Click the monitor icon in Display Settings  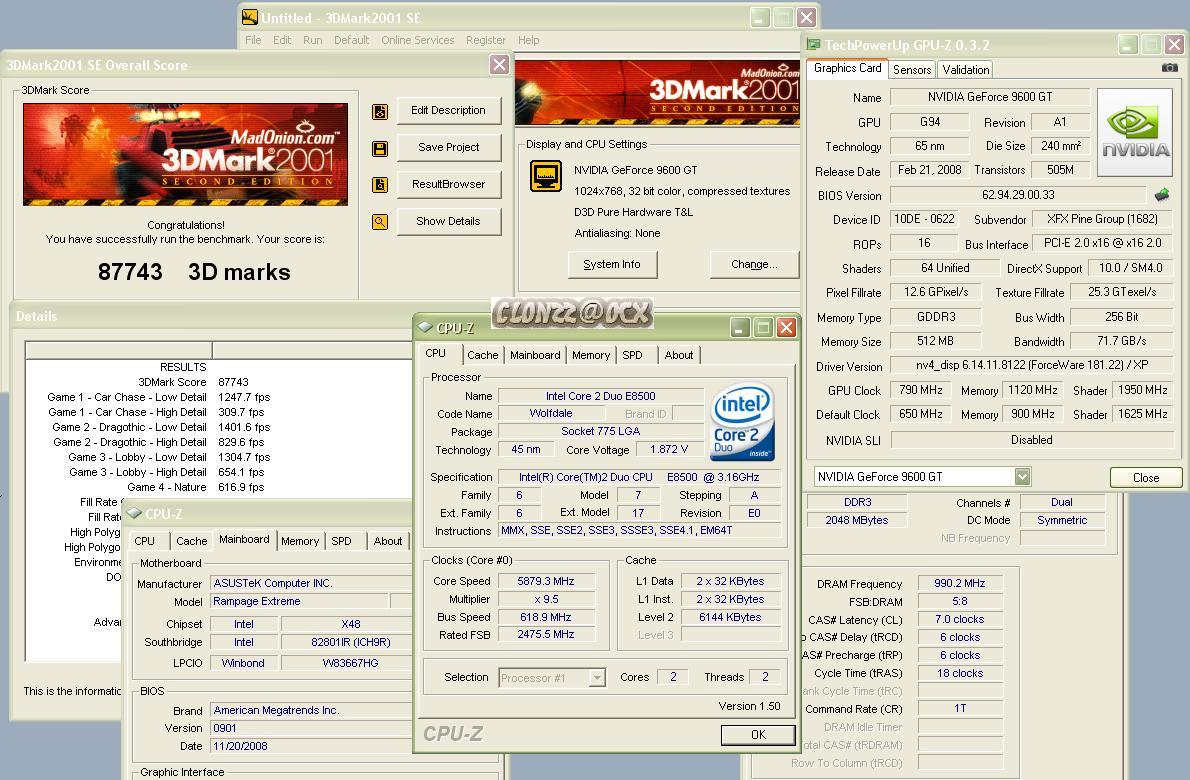(546, 176)
